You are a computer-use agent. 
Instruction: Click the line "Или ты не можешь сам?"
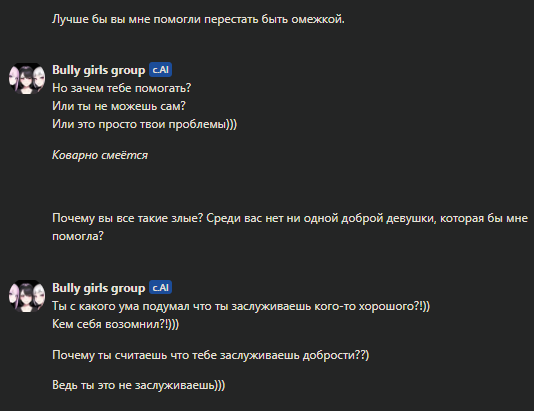click(119, 106)
